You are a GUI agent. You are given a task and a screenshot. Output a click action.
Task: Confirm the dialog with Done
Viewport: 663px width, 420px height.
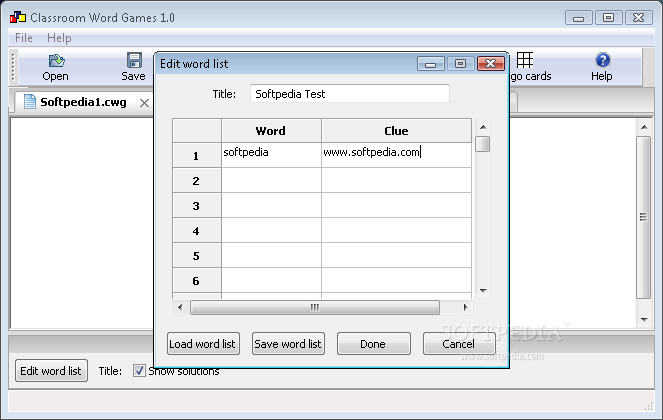373,343
